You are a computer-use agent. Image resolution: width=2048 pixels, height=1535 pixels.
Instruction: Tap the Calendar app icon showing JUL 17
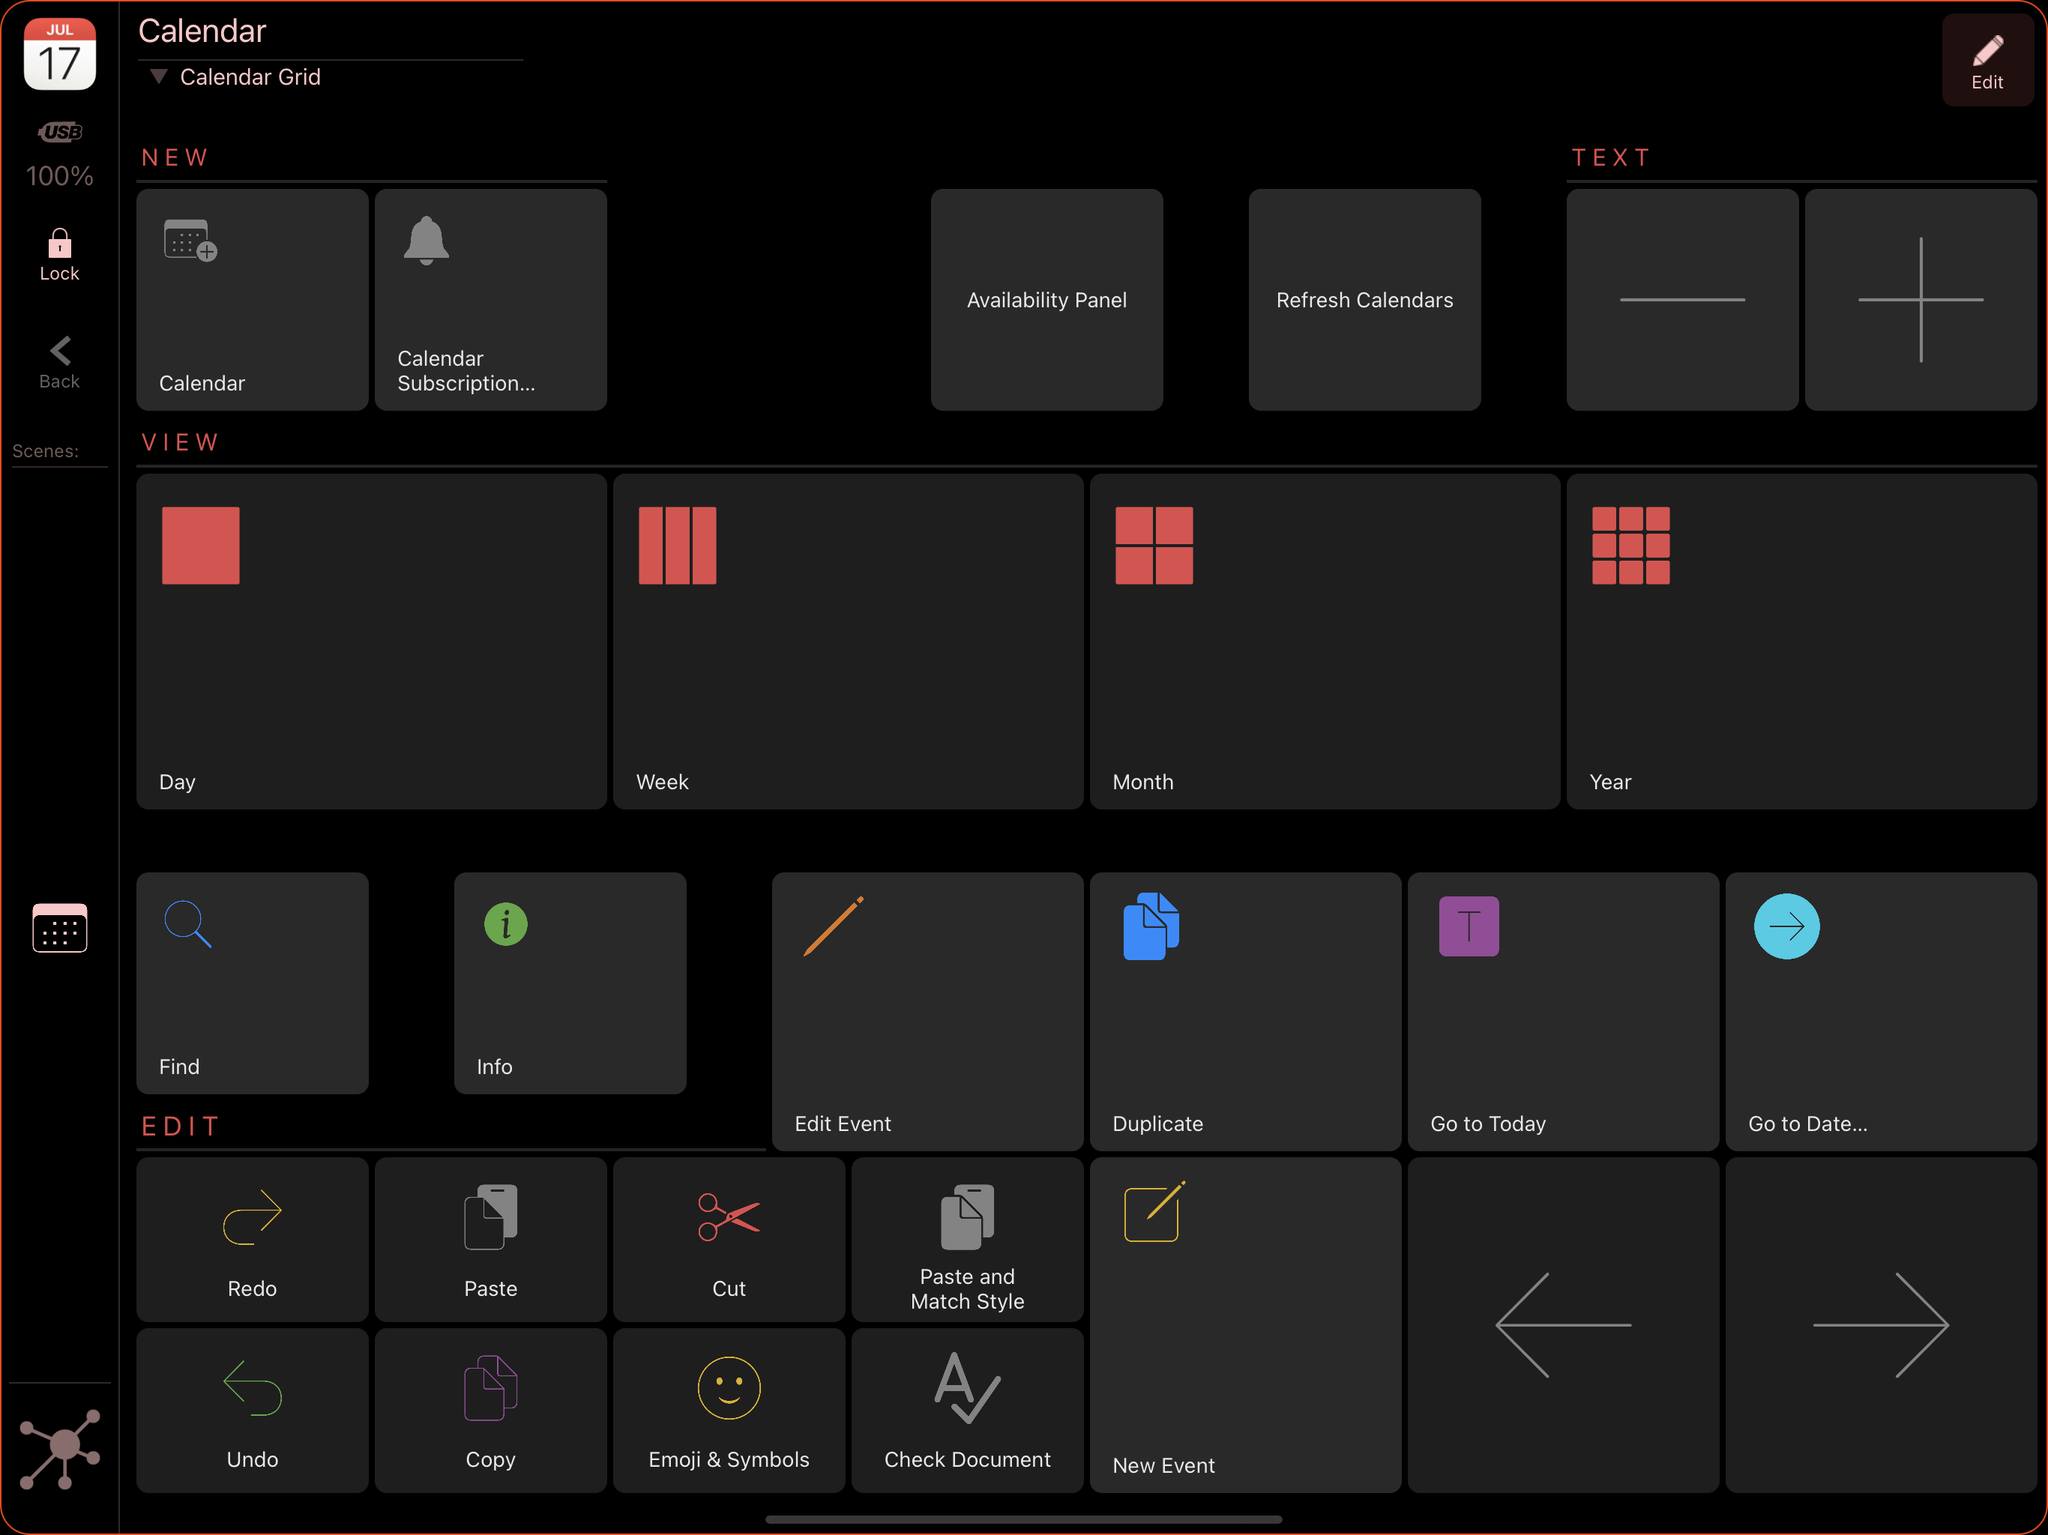pyautogui.click(x=60, y=54)
